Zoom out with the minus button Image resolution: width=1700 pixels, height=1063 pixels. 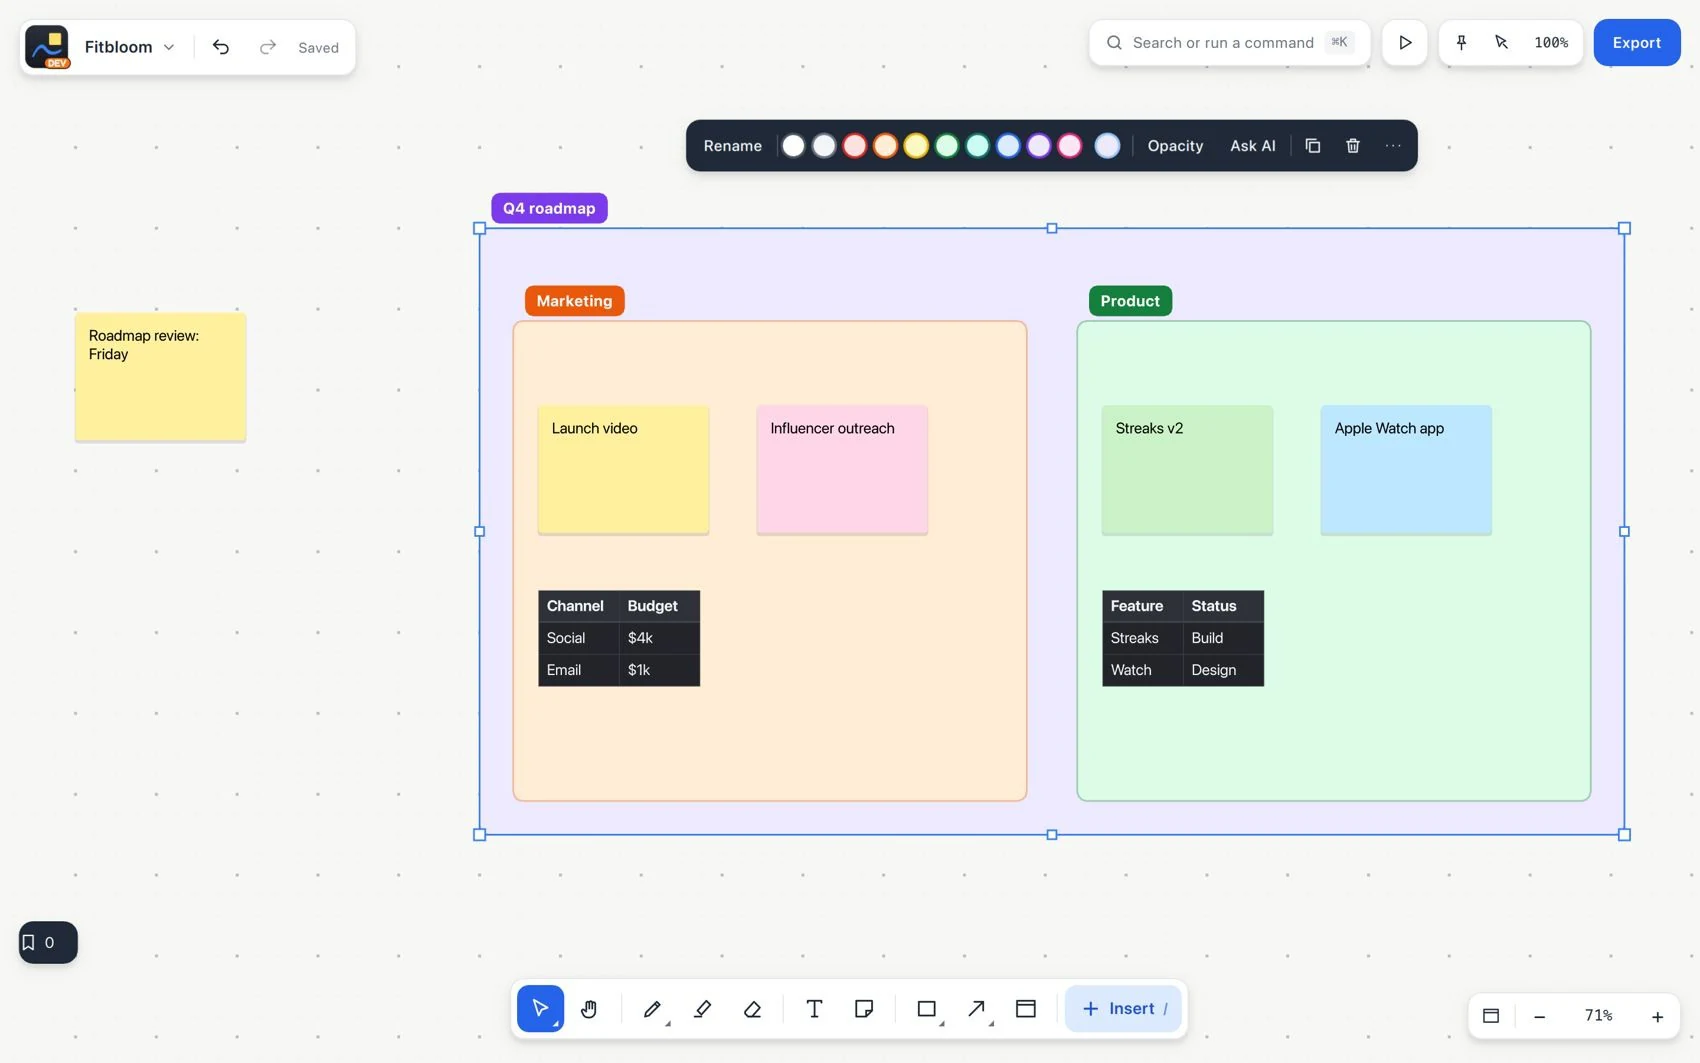click(1540, 1016)
